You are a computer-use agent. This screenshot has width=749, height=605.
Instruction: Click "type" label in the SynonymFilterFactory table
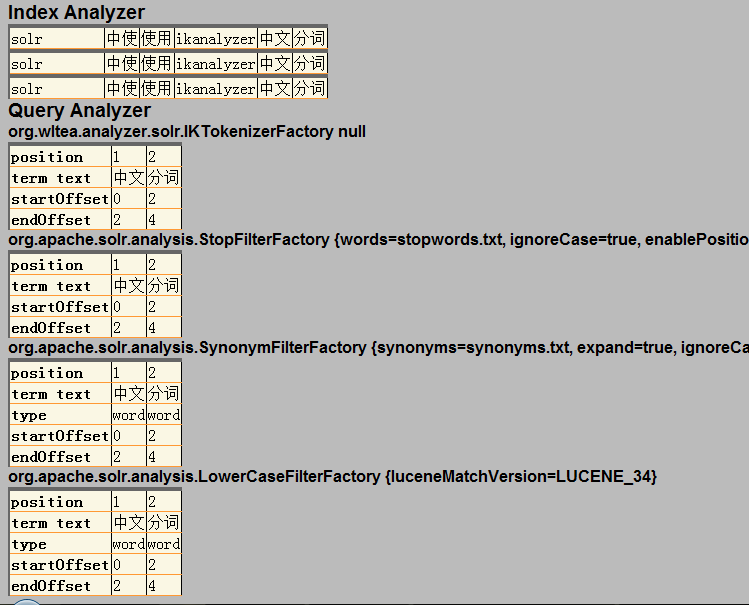coord(29,415)
